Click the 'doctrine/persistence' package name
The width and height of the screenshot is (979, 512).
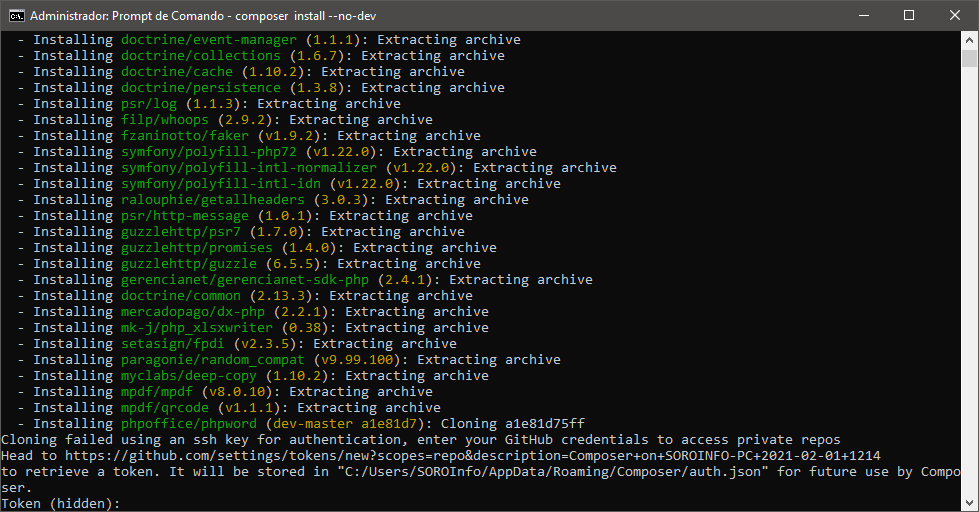[200, 88]
